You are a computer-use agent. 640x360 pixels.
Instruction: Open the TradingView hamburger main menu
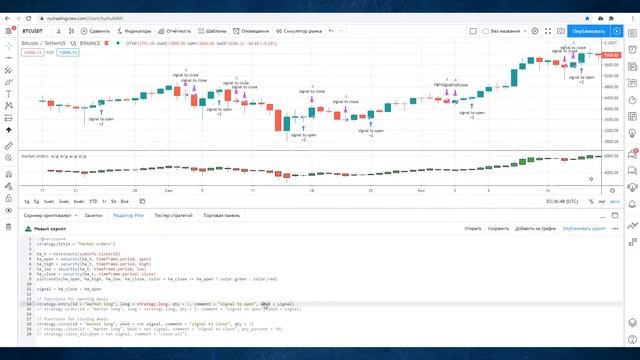tap(9, 31)
